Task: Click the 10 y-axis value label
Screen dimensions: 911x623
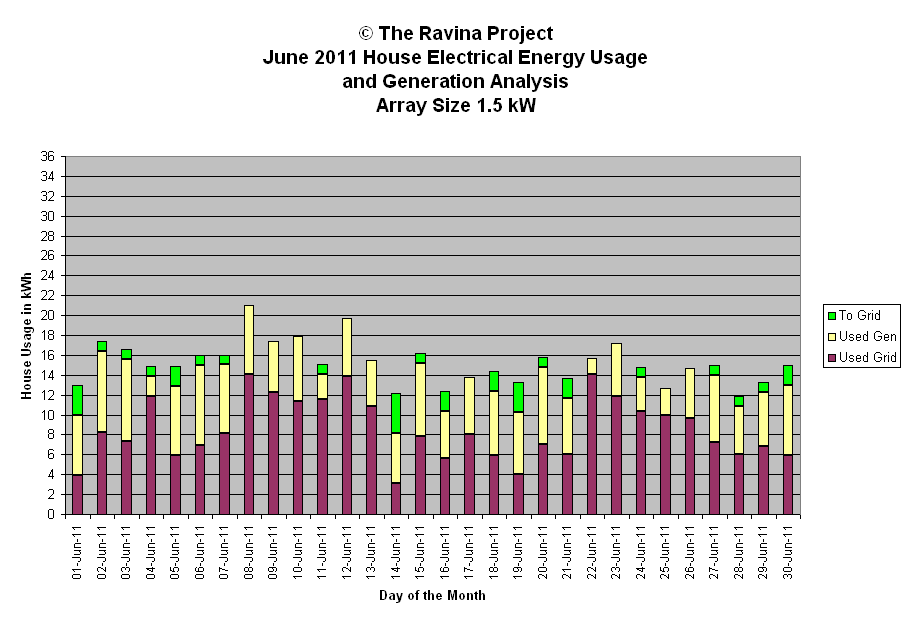Action: [48, 416]
